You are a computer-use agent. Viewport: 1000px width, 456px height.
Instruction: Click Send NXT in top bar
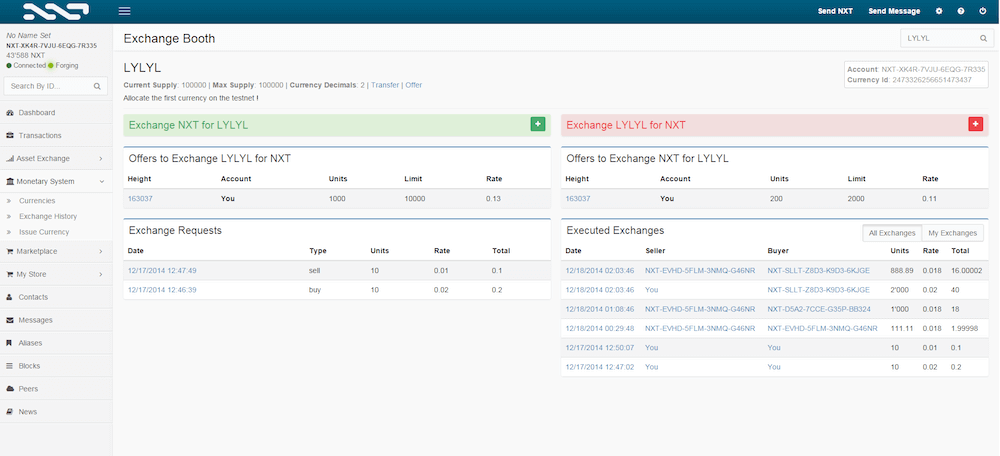pyautogui.click(x=835, y=11)
